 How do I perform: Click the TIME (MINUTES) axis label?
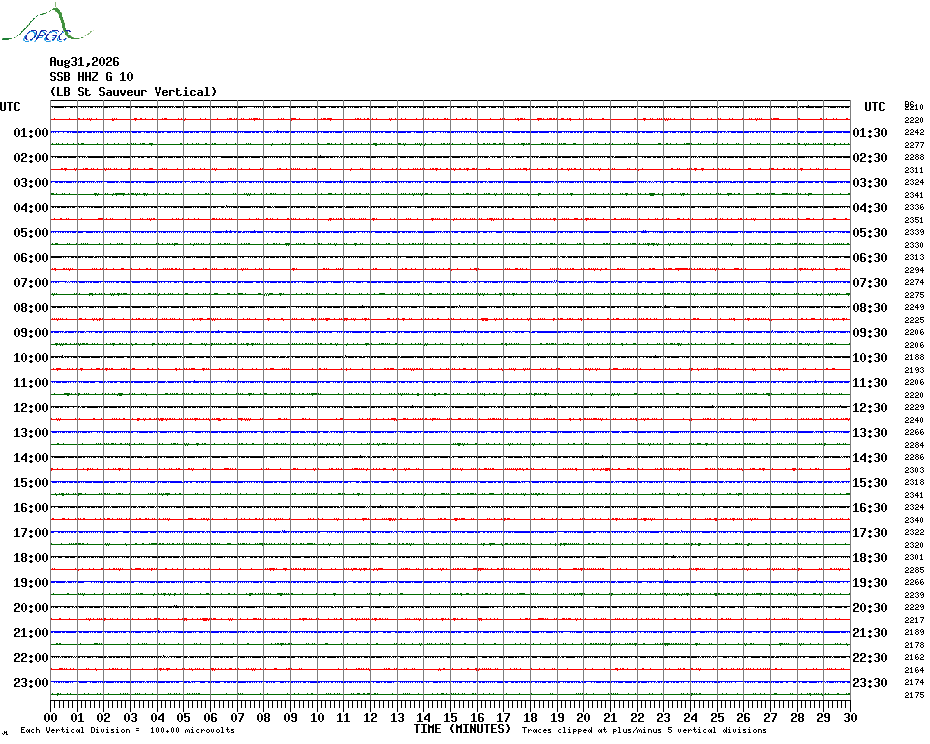[x=462, y=729]
